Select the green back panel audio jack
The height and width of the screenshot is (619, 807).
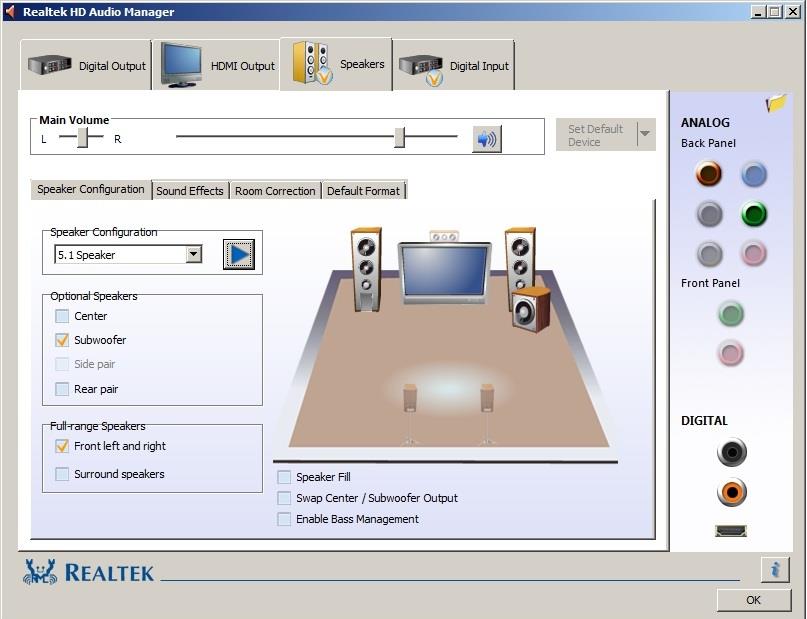point(754,214)
